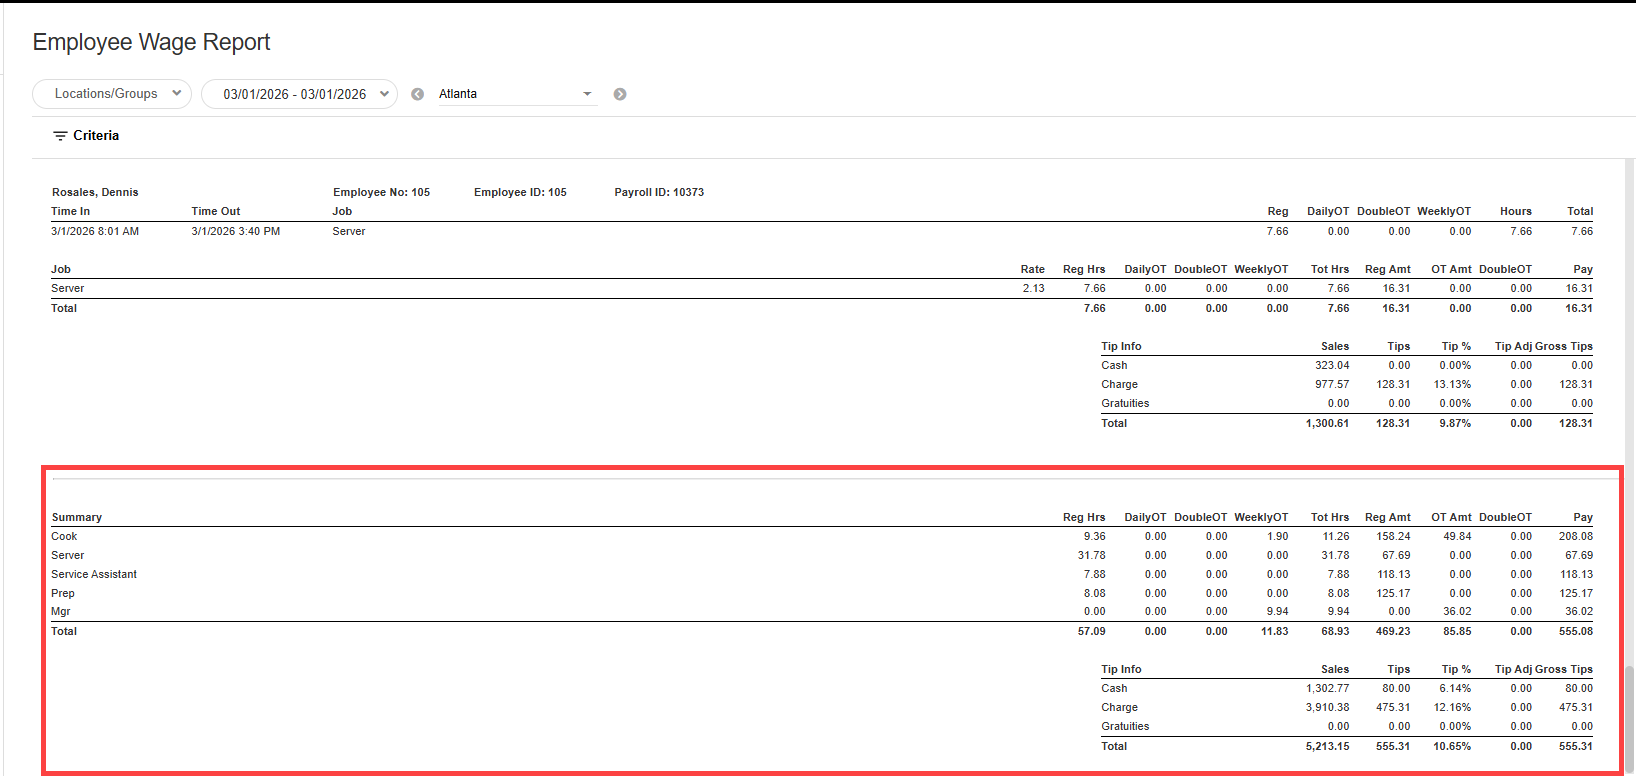Click the Time Out column header
The height and width of the screenshot is (776, 1636).
pyautogui.click(x=216, y=211)
